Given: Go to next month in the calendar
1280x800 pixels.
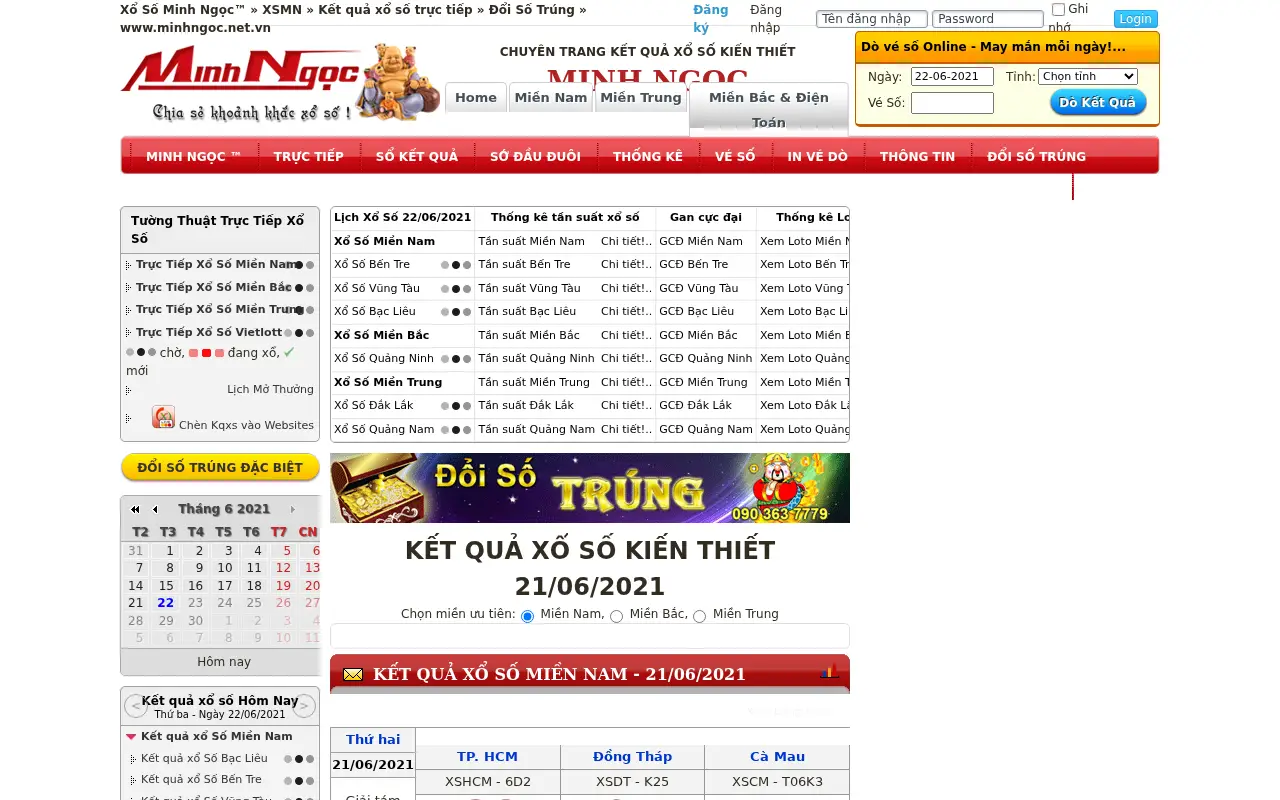Looking at the screenshot, I should click(293, 509).
